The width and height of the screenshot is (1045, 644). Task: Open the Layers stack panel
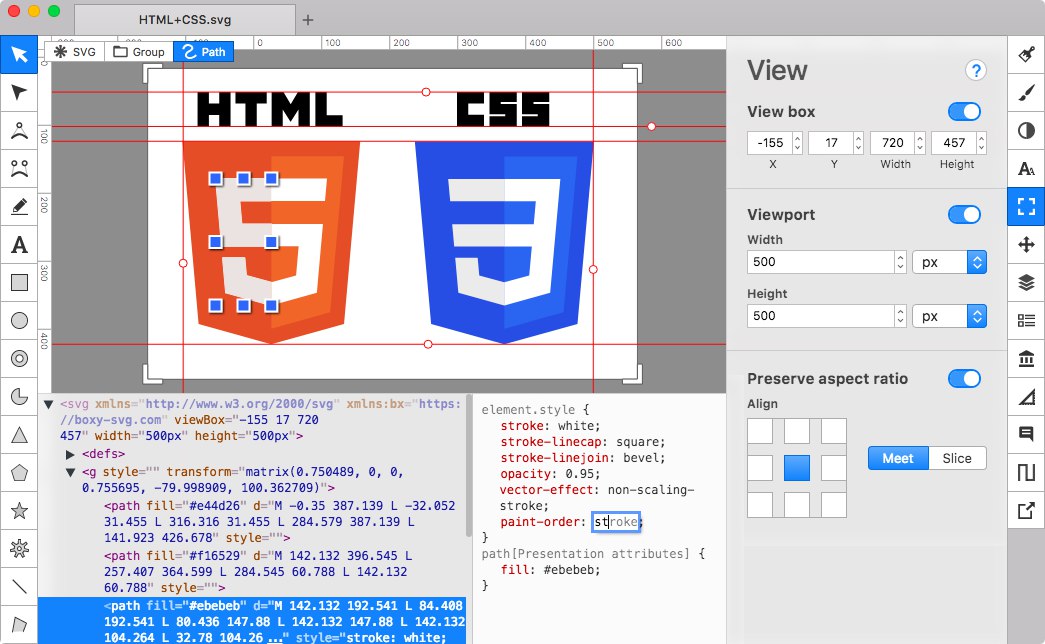(x=1026, y=283)
